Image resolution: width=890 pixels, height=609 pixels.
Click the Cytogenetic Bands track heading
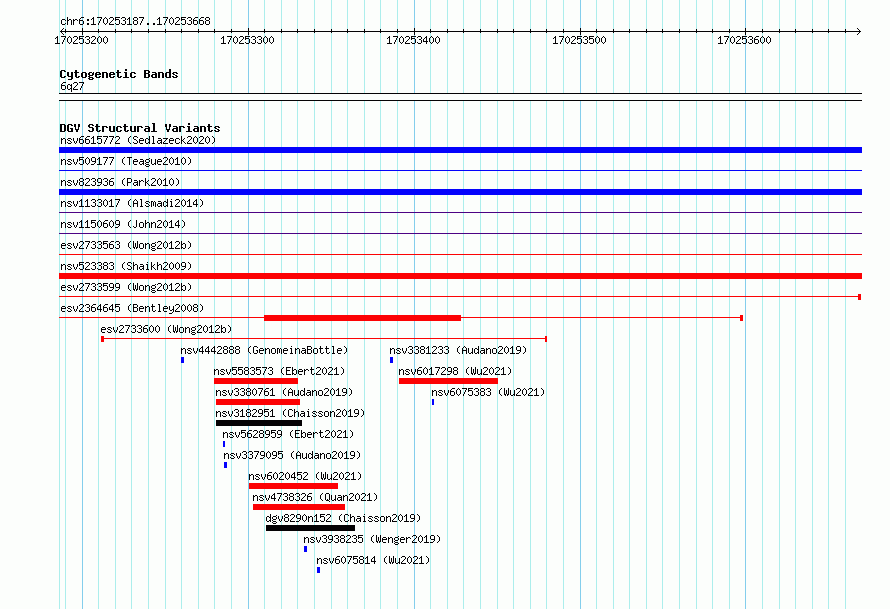coord(119,74)
